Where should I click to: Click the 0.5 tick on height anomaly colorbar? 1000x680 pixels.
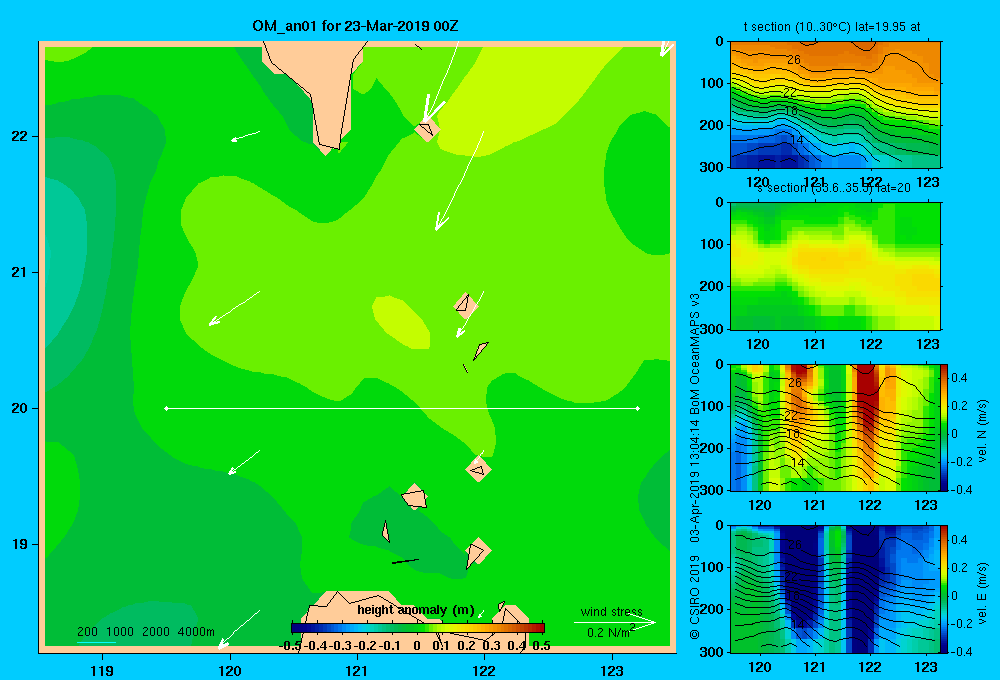coord(541,646)
